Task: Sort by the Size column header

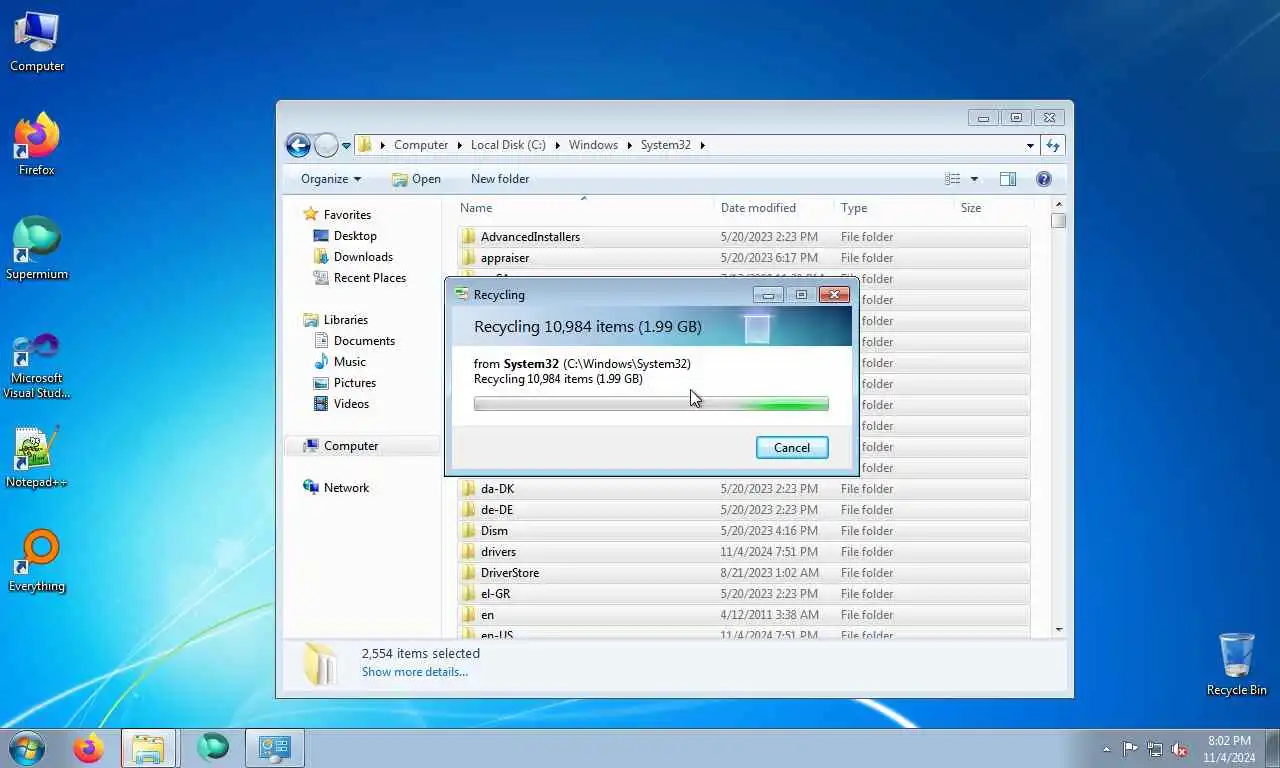Action: [x=992, y=208]
